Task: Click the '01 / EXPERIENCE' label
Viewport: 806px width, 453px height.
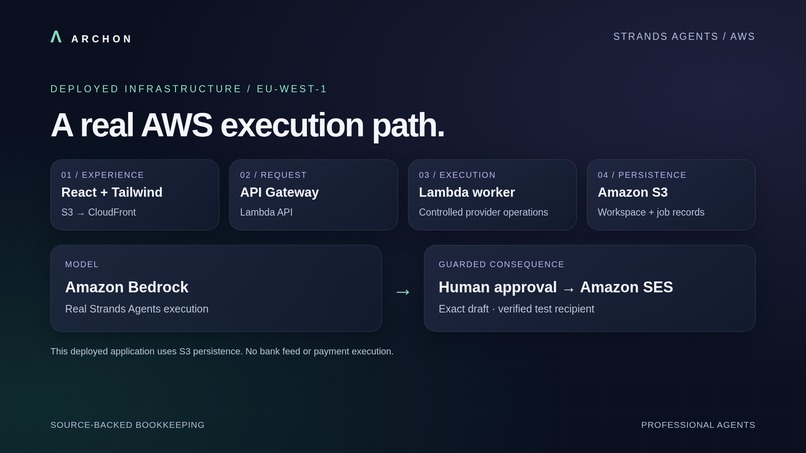Action: click(x=102, y=175)
